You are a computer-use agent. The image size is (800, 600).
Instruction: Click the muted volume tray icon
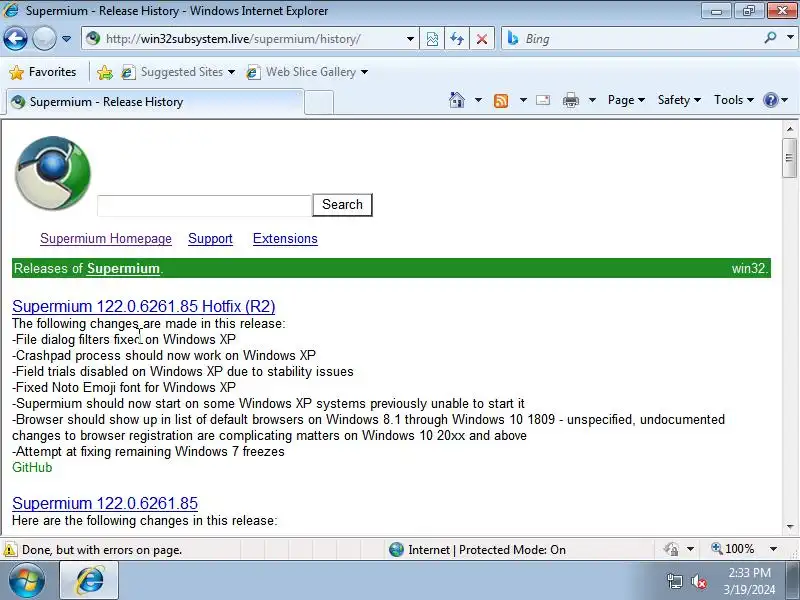(x=698, y=581)
